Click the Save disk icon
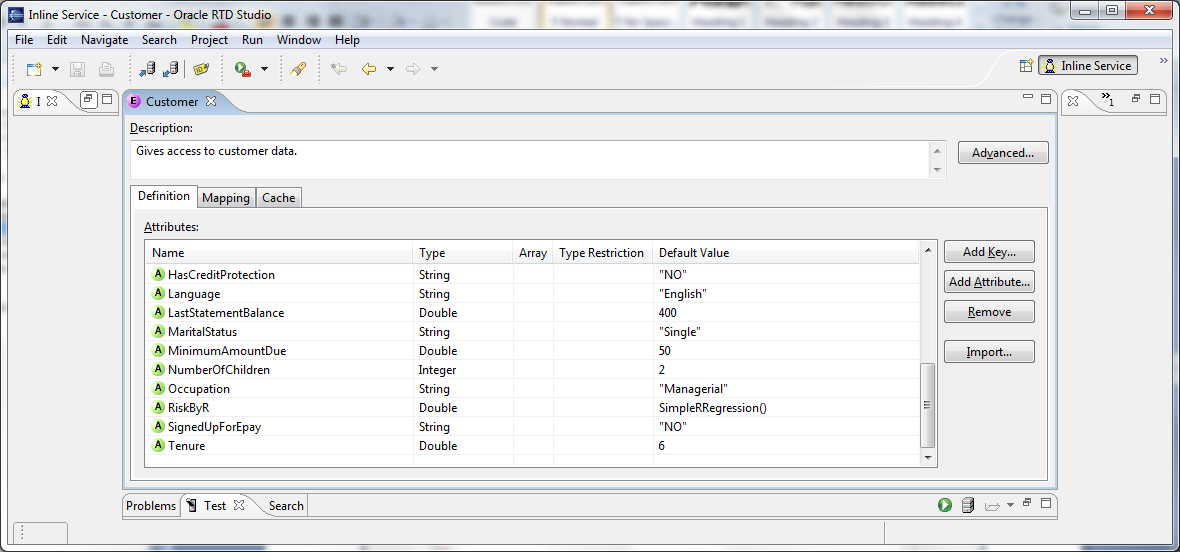 78,69
